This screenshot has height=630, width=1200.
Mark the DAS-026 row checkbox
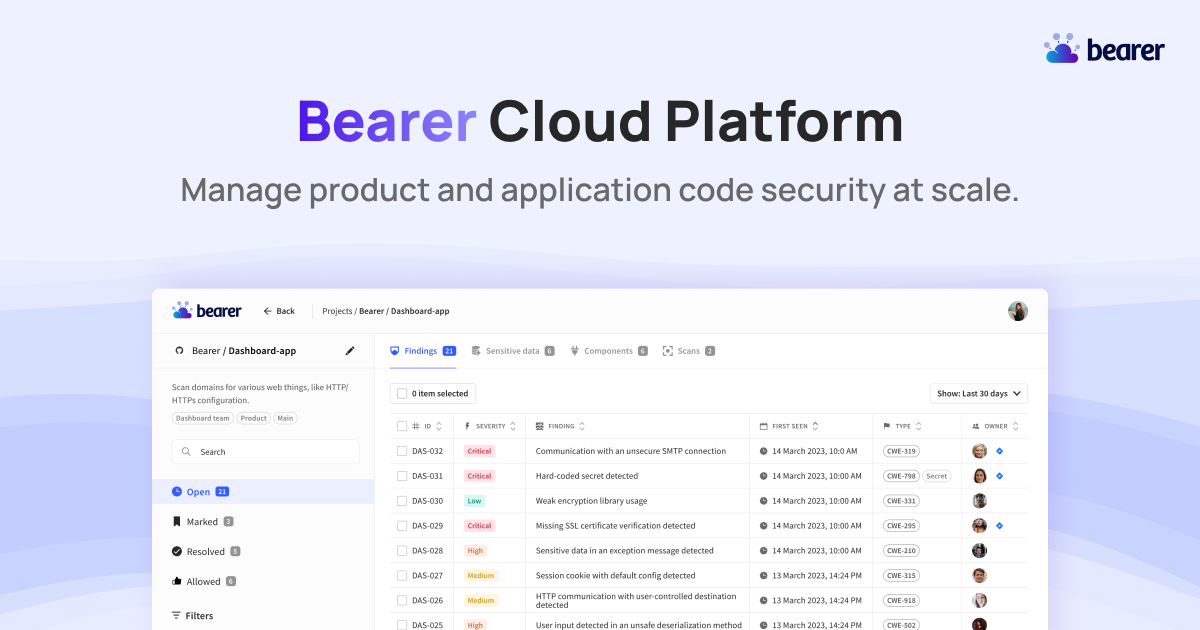[x=402, y=600]
